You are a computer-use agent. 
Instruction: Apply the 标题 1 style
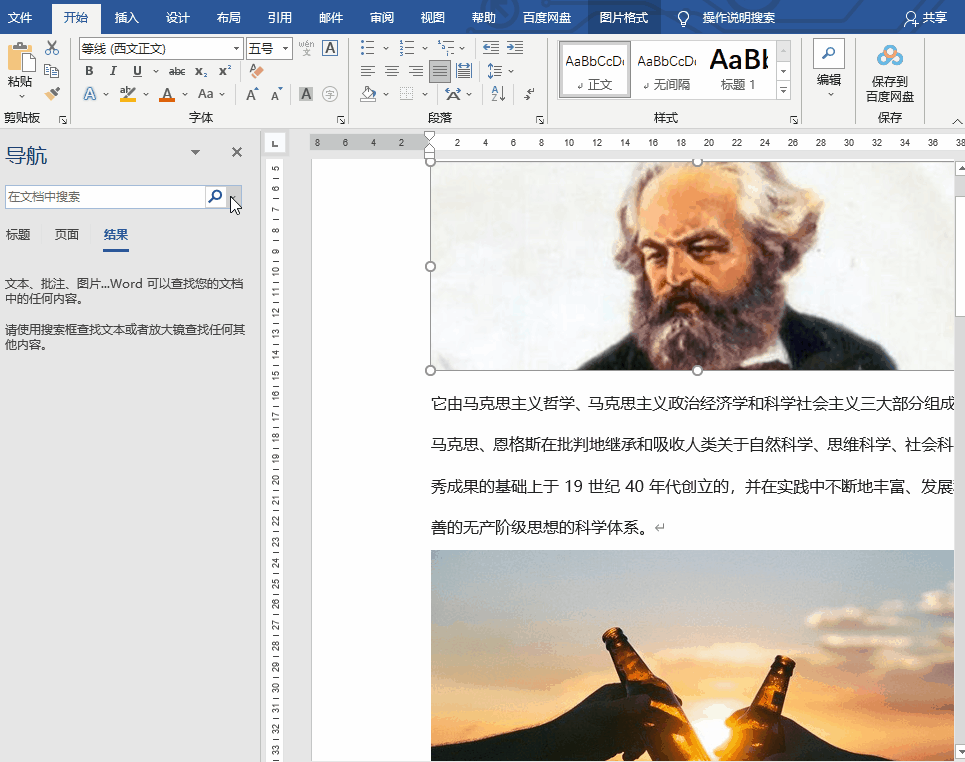[738, 70]
